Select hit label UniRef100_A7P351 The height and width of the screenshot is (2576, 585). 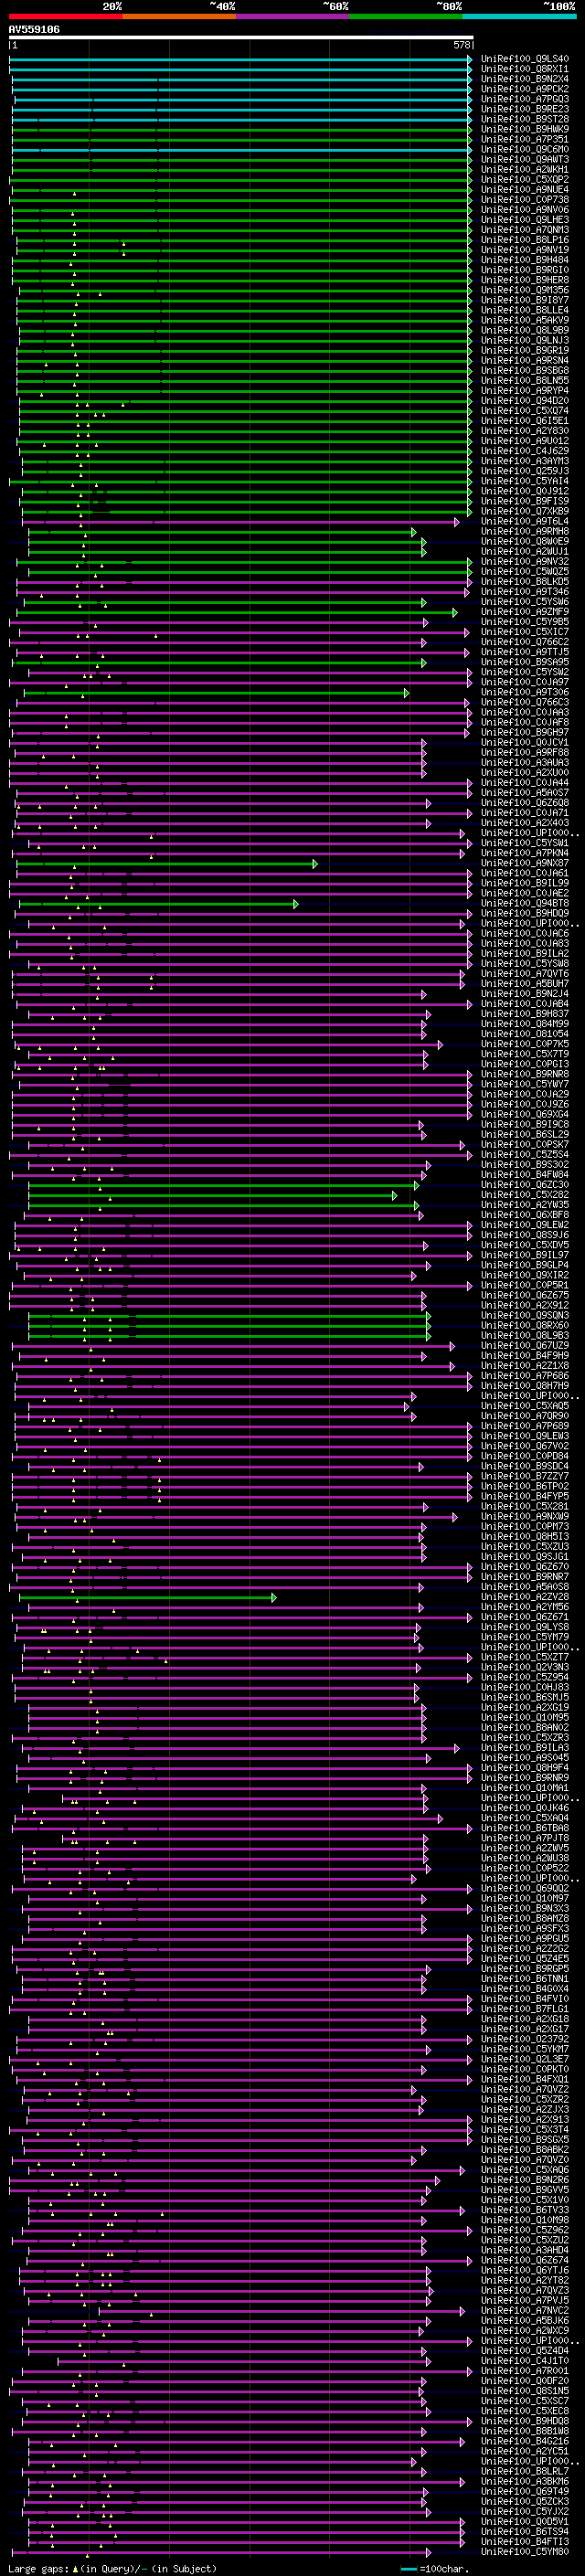coord(525,139)
